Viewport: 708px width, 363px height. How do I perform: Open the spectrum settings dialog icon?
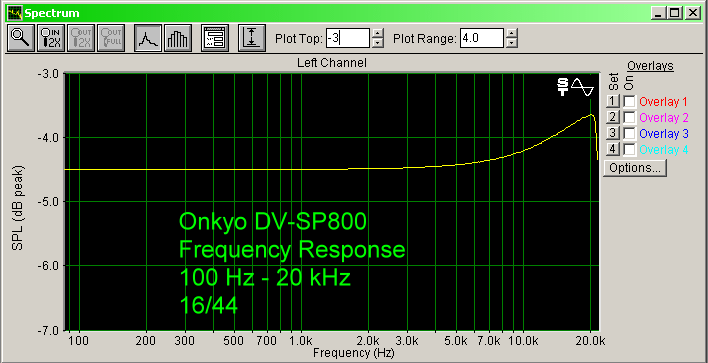click(215, 38)
